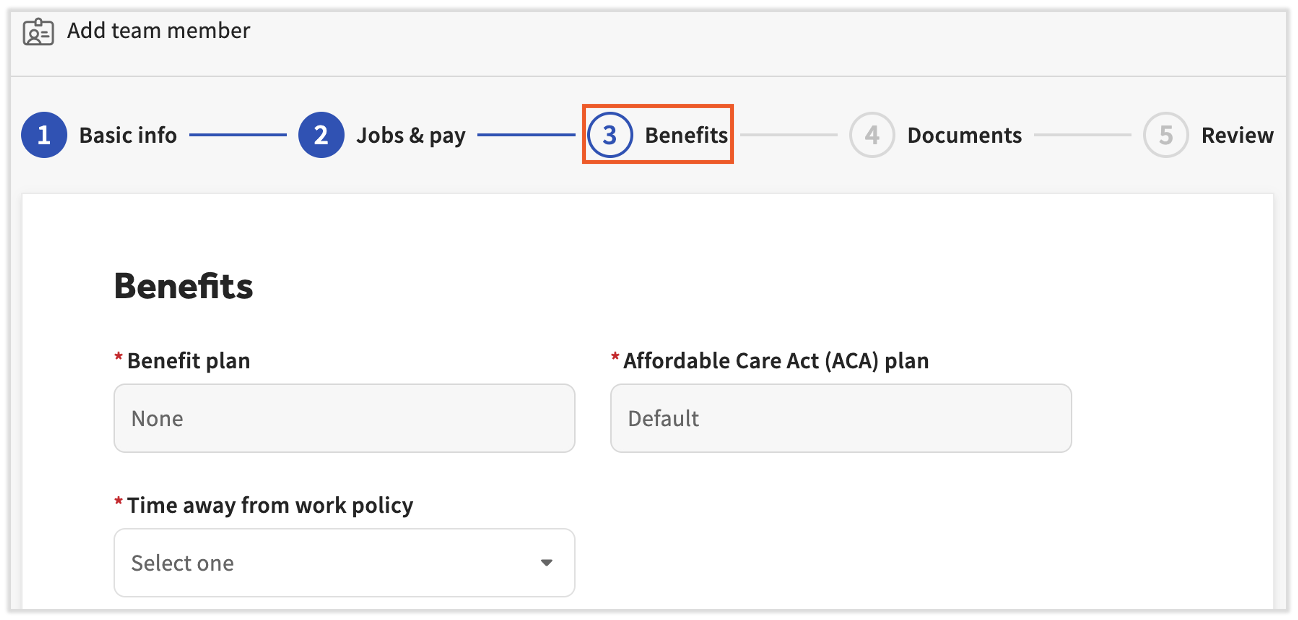Open the Review step
1298x620 pixels.
coord(1237,135)
